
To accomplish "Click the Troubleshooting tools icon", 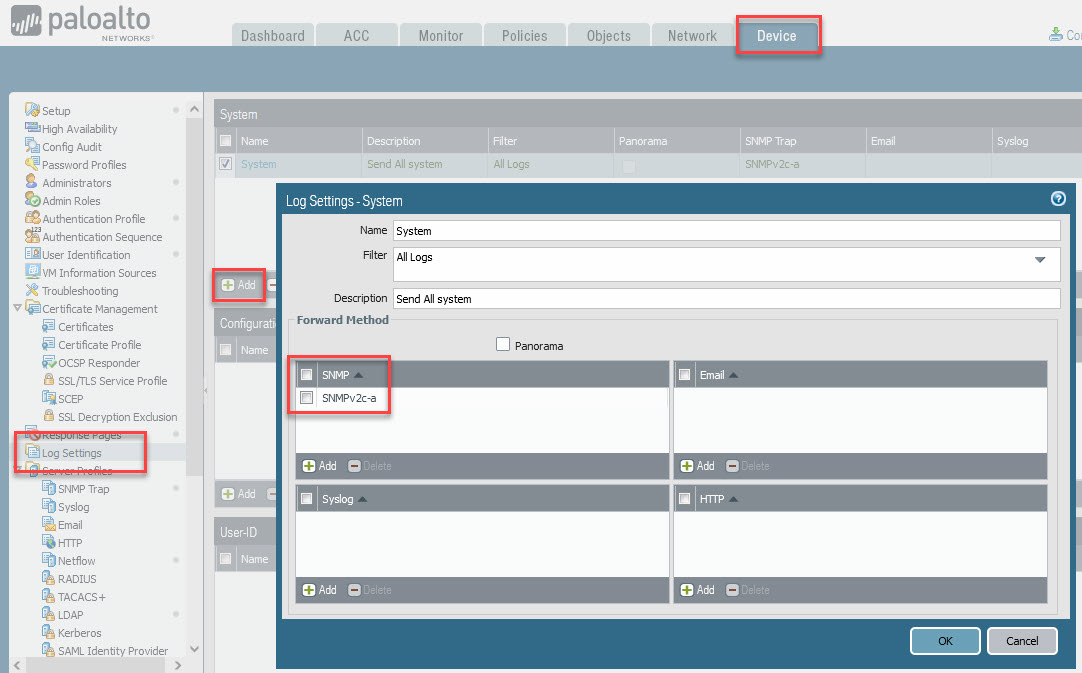I will pos(32,291).
